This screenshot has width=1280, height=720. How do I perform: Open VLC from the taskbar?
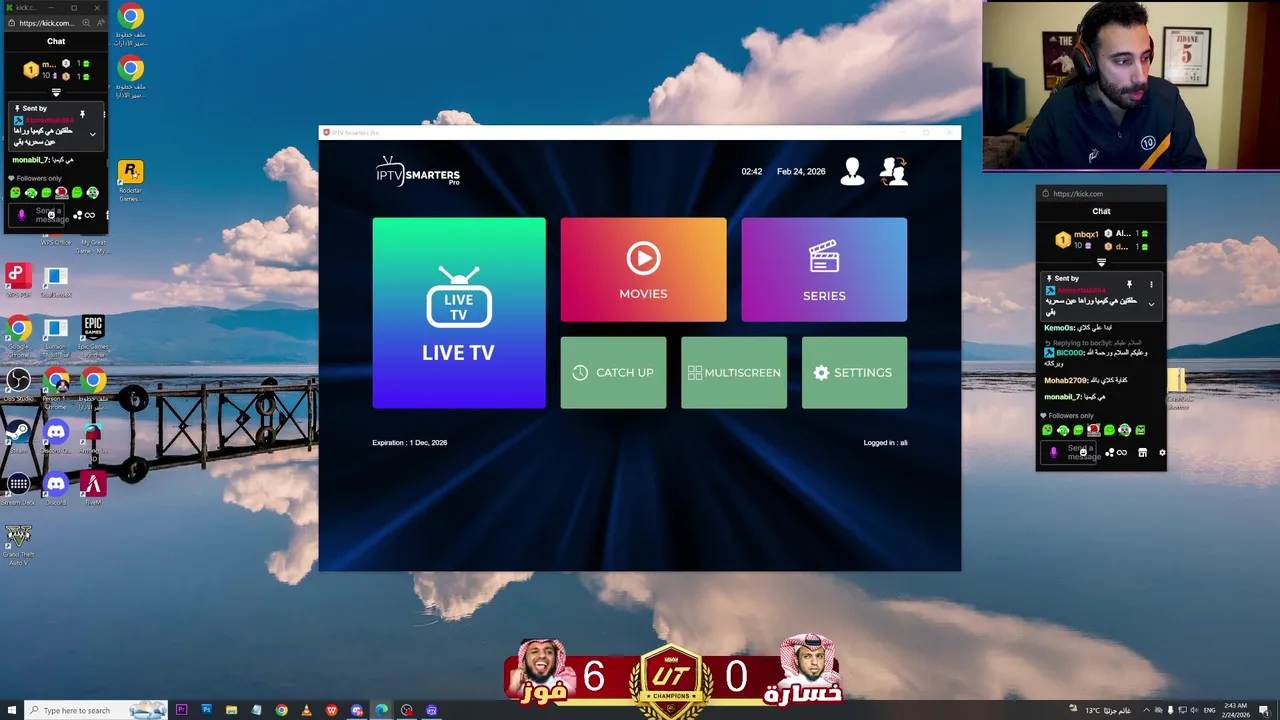306,710
